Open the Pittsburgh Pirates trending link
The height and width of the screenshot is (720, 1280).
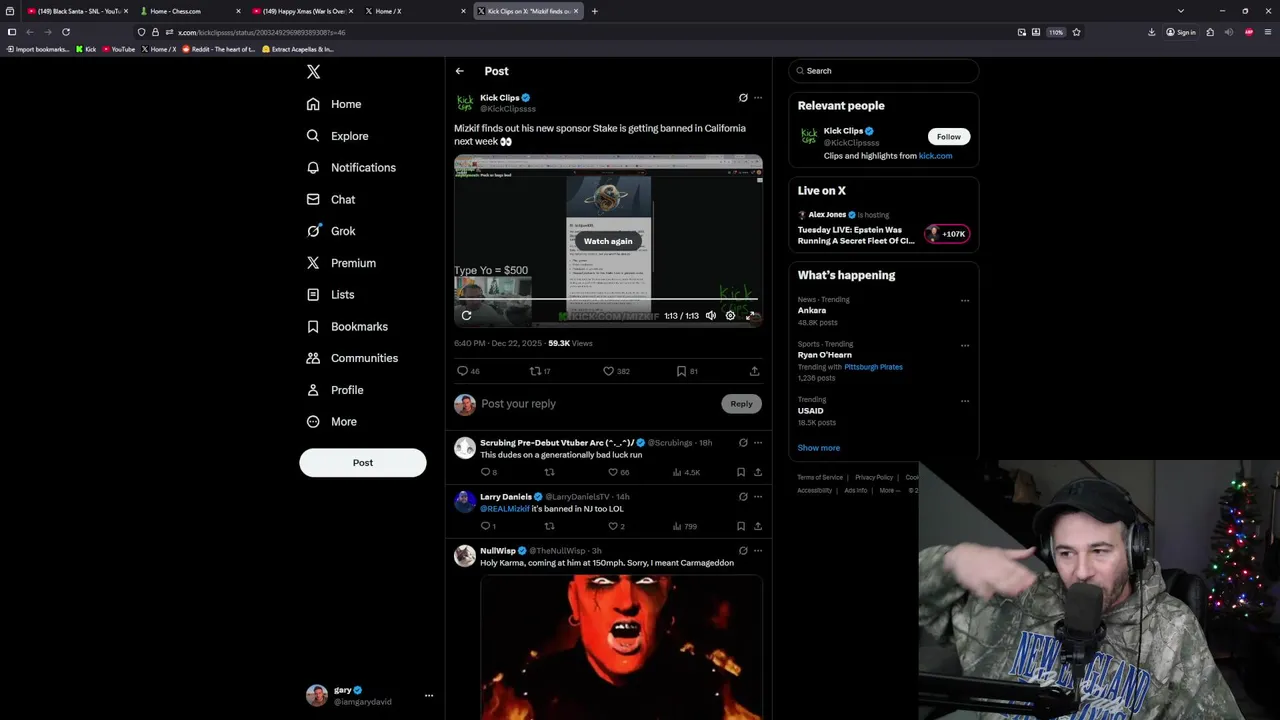(x=873, y=367)
